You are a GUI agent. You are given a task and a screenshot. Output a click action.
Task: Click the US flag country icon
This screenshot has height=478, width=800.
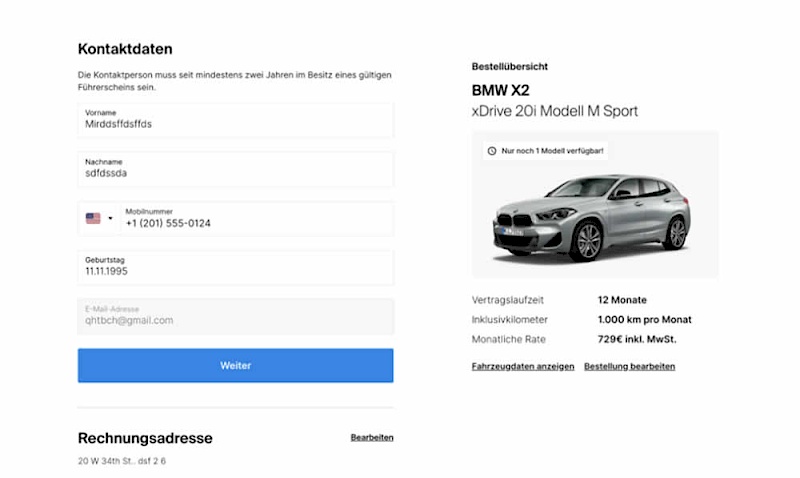pos(93,218)
